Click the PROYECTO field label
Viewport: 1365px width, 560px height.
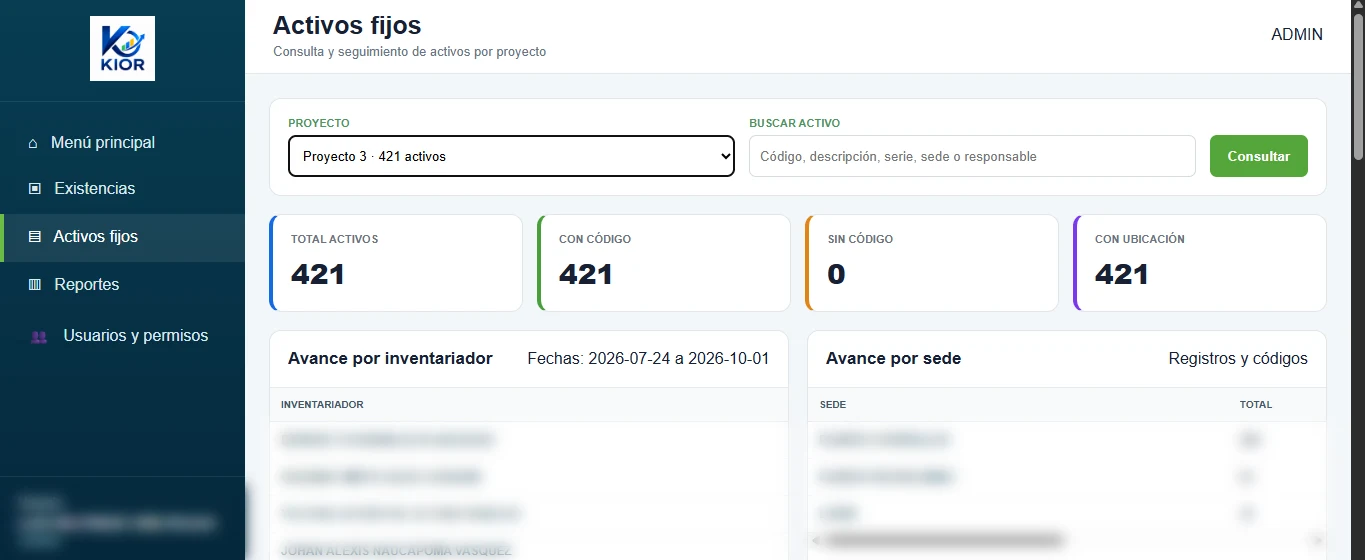coord(319,123)
